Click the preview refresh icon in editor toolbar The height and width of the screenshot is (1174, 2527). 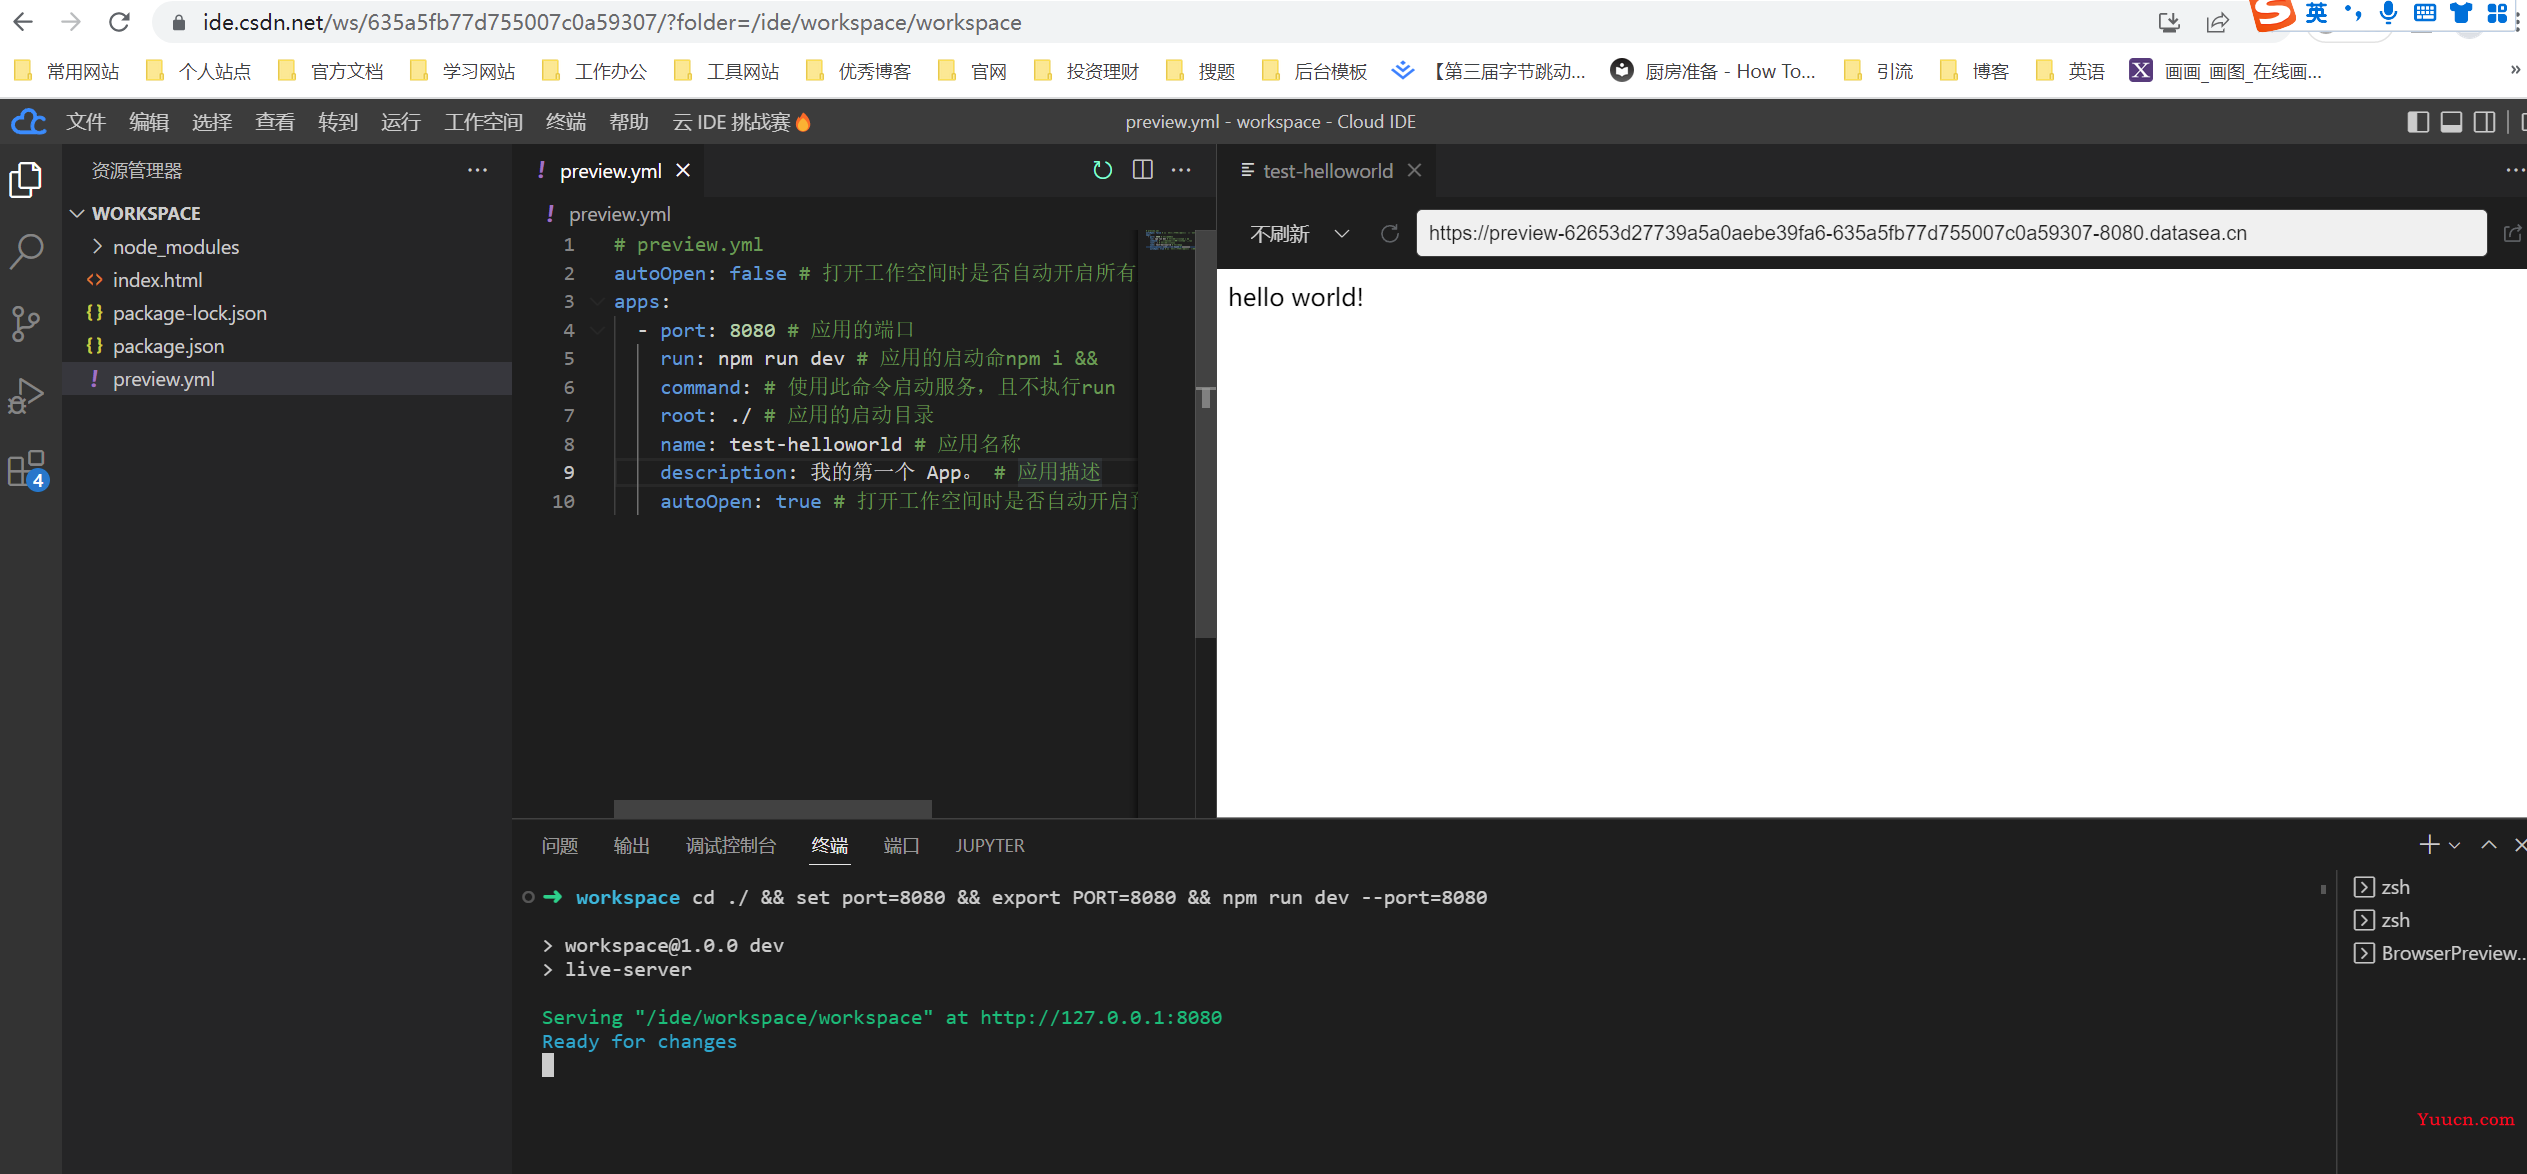pyautogui.click(x=1102, y=170)
